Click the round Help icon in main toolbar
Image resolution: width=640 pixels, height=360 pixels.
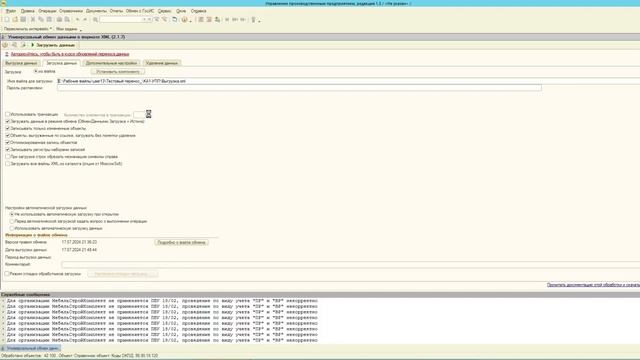(x=184, y=19)
